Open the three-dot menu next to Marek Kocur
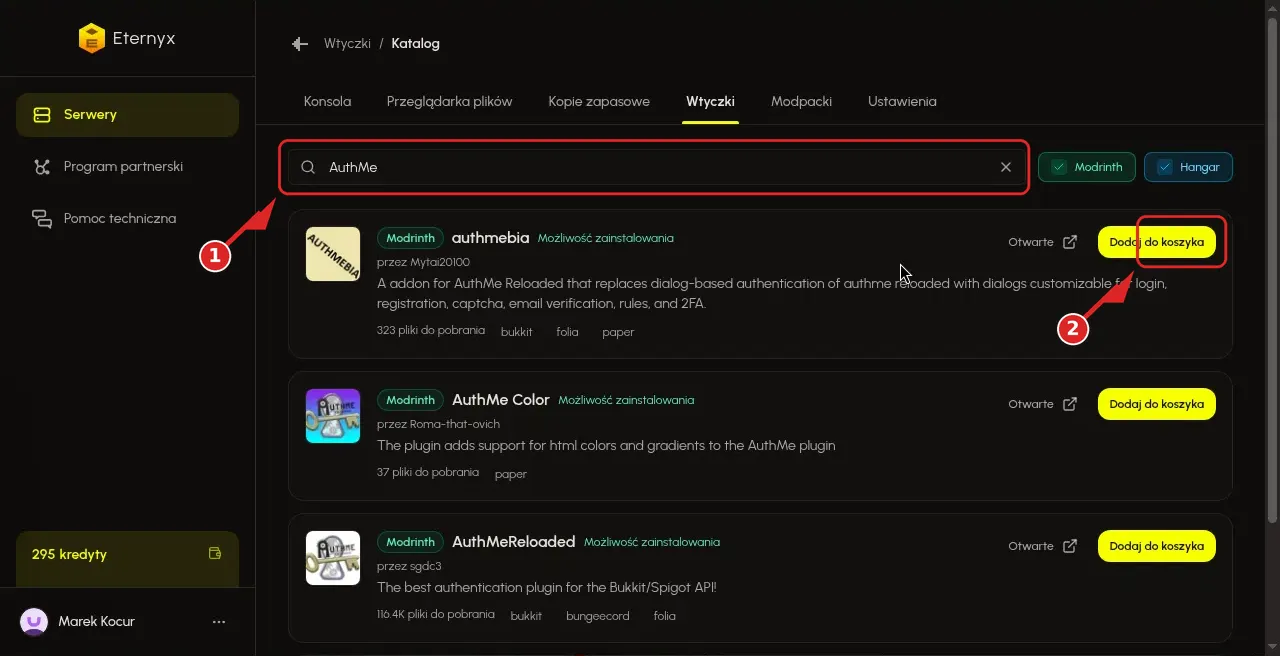Viewport: 1280px width, 656px height. 219,622
